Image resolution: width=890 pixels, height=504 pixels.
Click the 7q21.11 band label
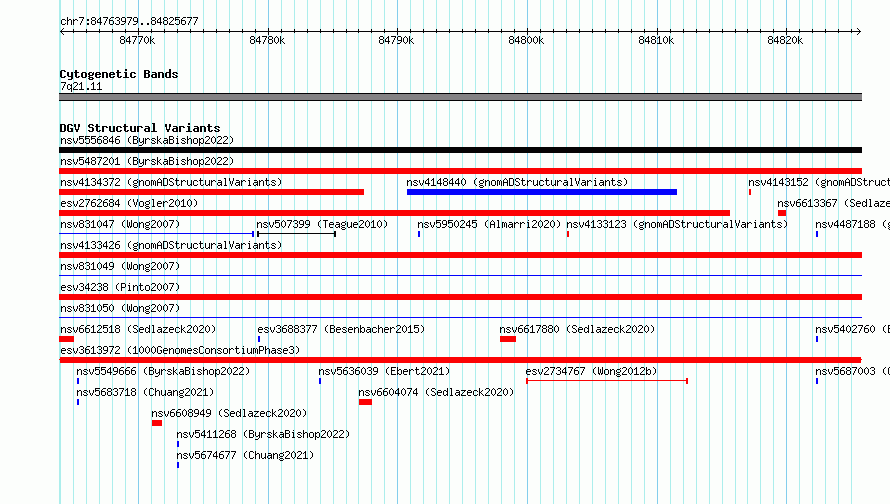[x=81, y=86]
